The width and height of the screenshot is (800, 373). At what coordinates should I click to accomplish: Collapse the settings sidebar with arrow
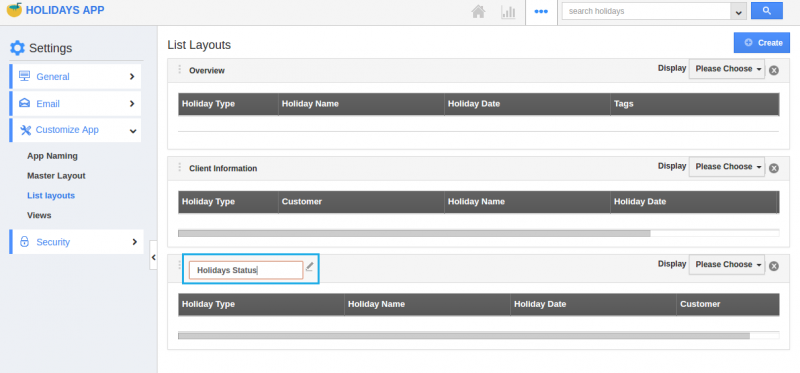coord(153,258)
